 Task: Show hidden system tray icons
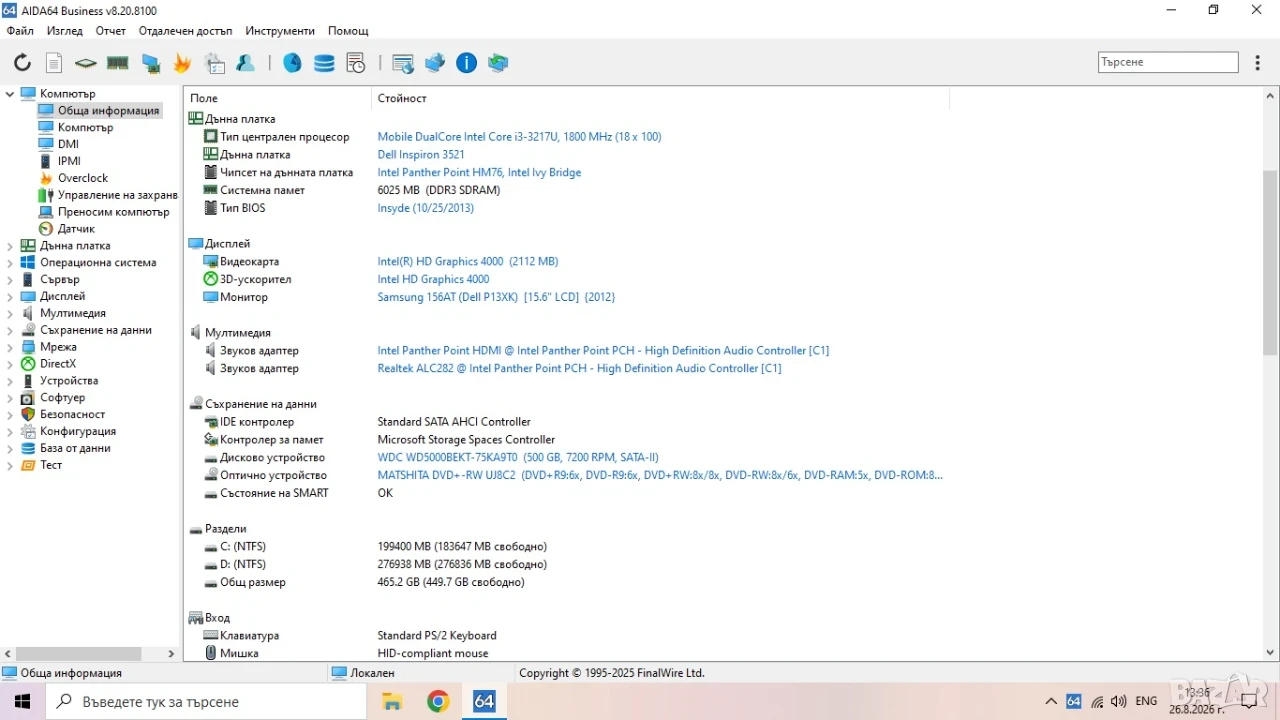click(x=1051, y=702)
